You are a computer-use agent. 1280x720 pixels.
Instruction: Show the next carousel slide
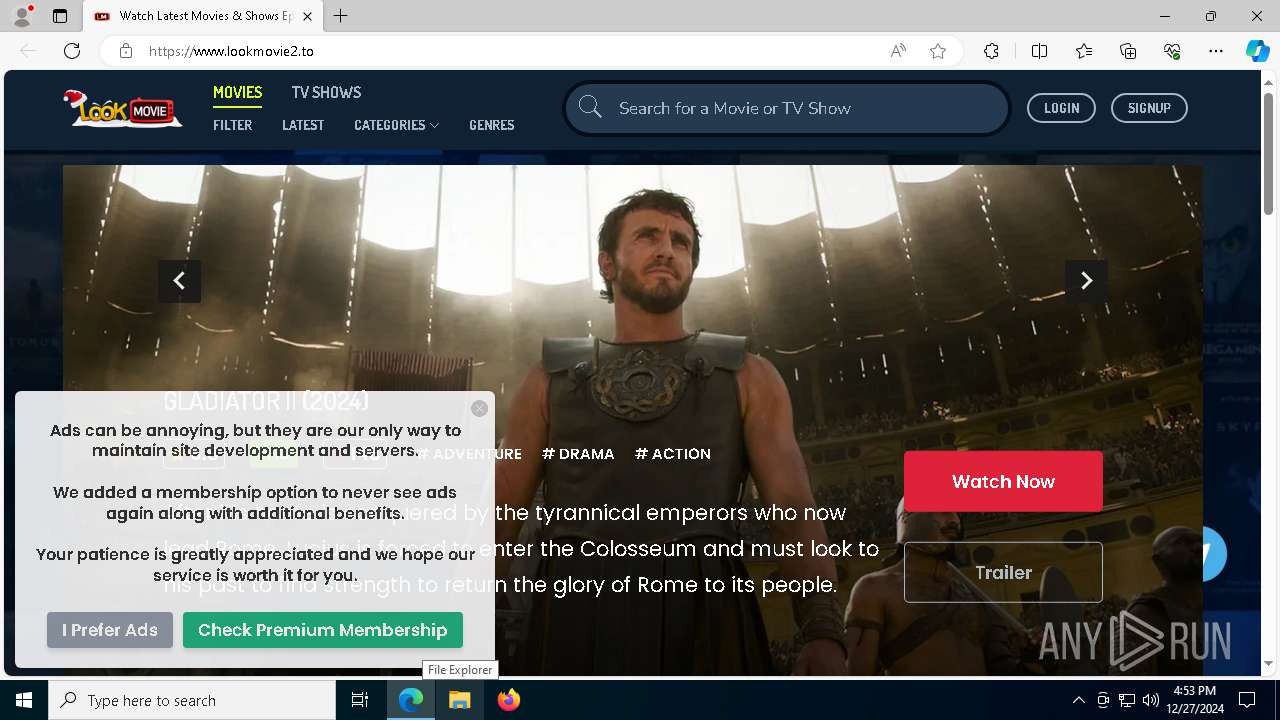click(x=1086, y=281)
